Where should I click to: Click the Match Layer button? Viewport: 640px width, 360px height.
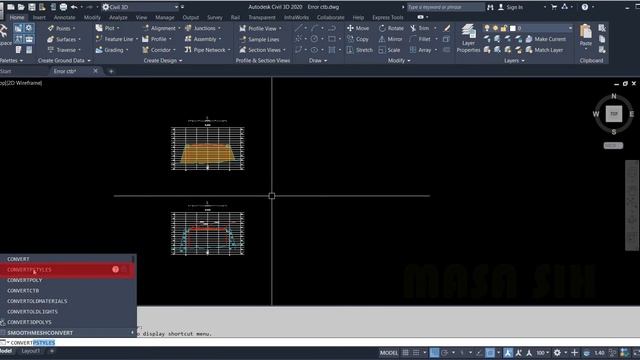point(544,50)
